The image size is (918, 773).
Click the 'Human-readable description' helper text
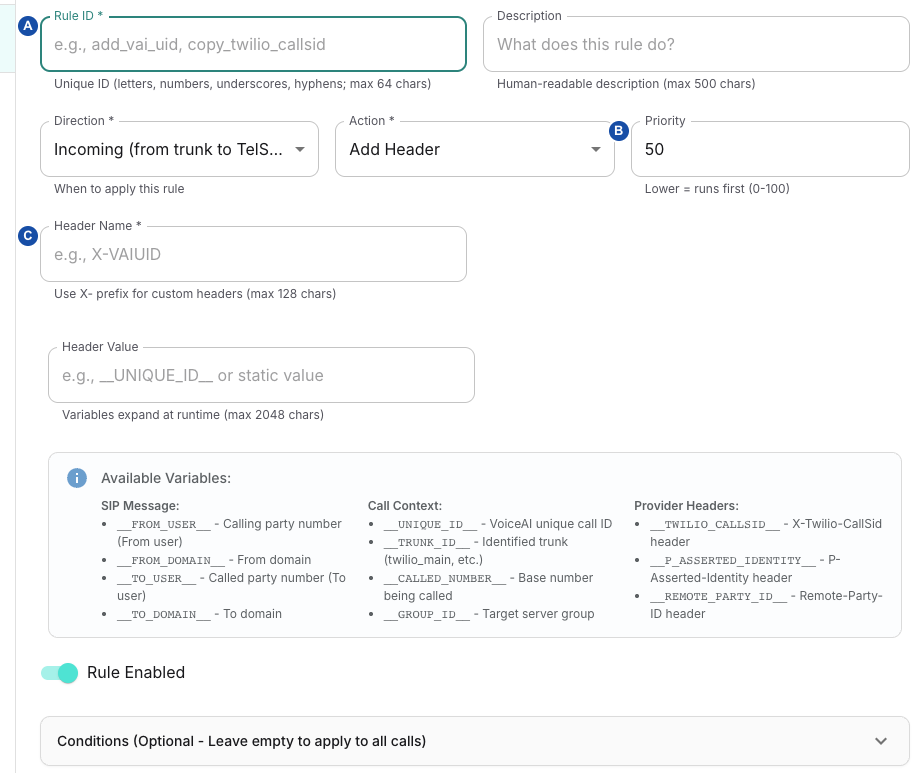pos(626,84)
